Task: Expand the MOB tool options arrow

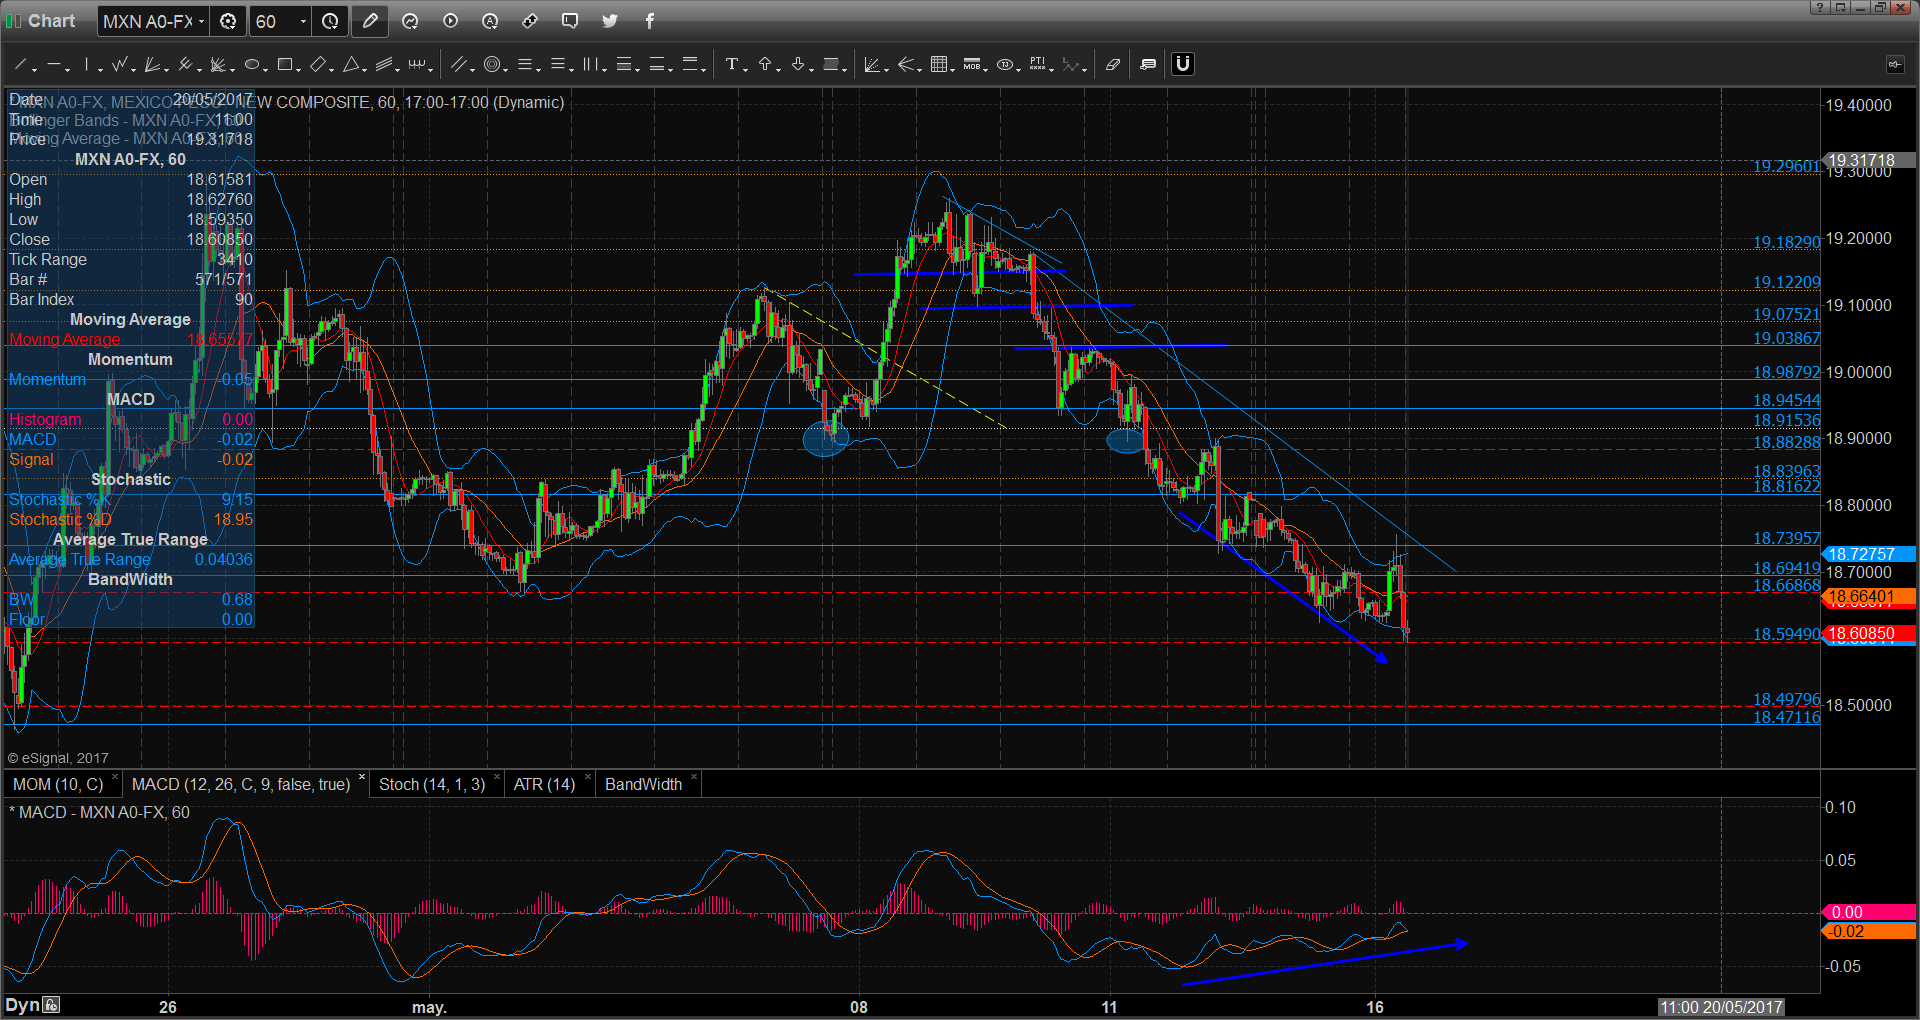Action: [986, 69]
